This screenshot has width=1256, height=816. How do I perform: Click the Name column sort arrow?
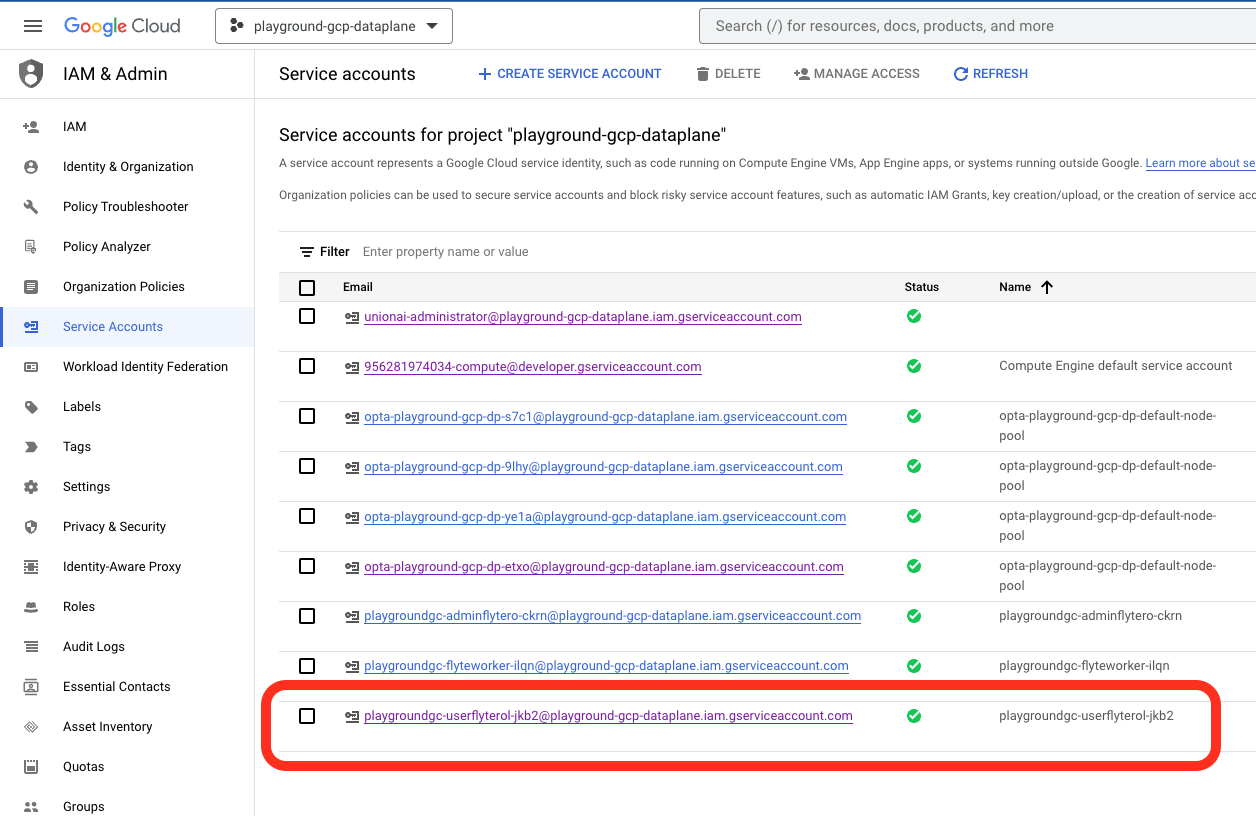click(x=1047, y=287)
